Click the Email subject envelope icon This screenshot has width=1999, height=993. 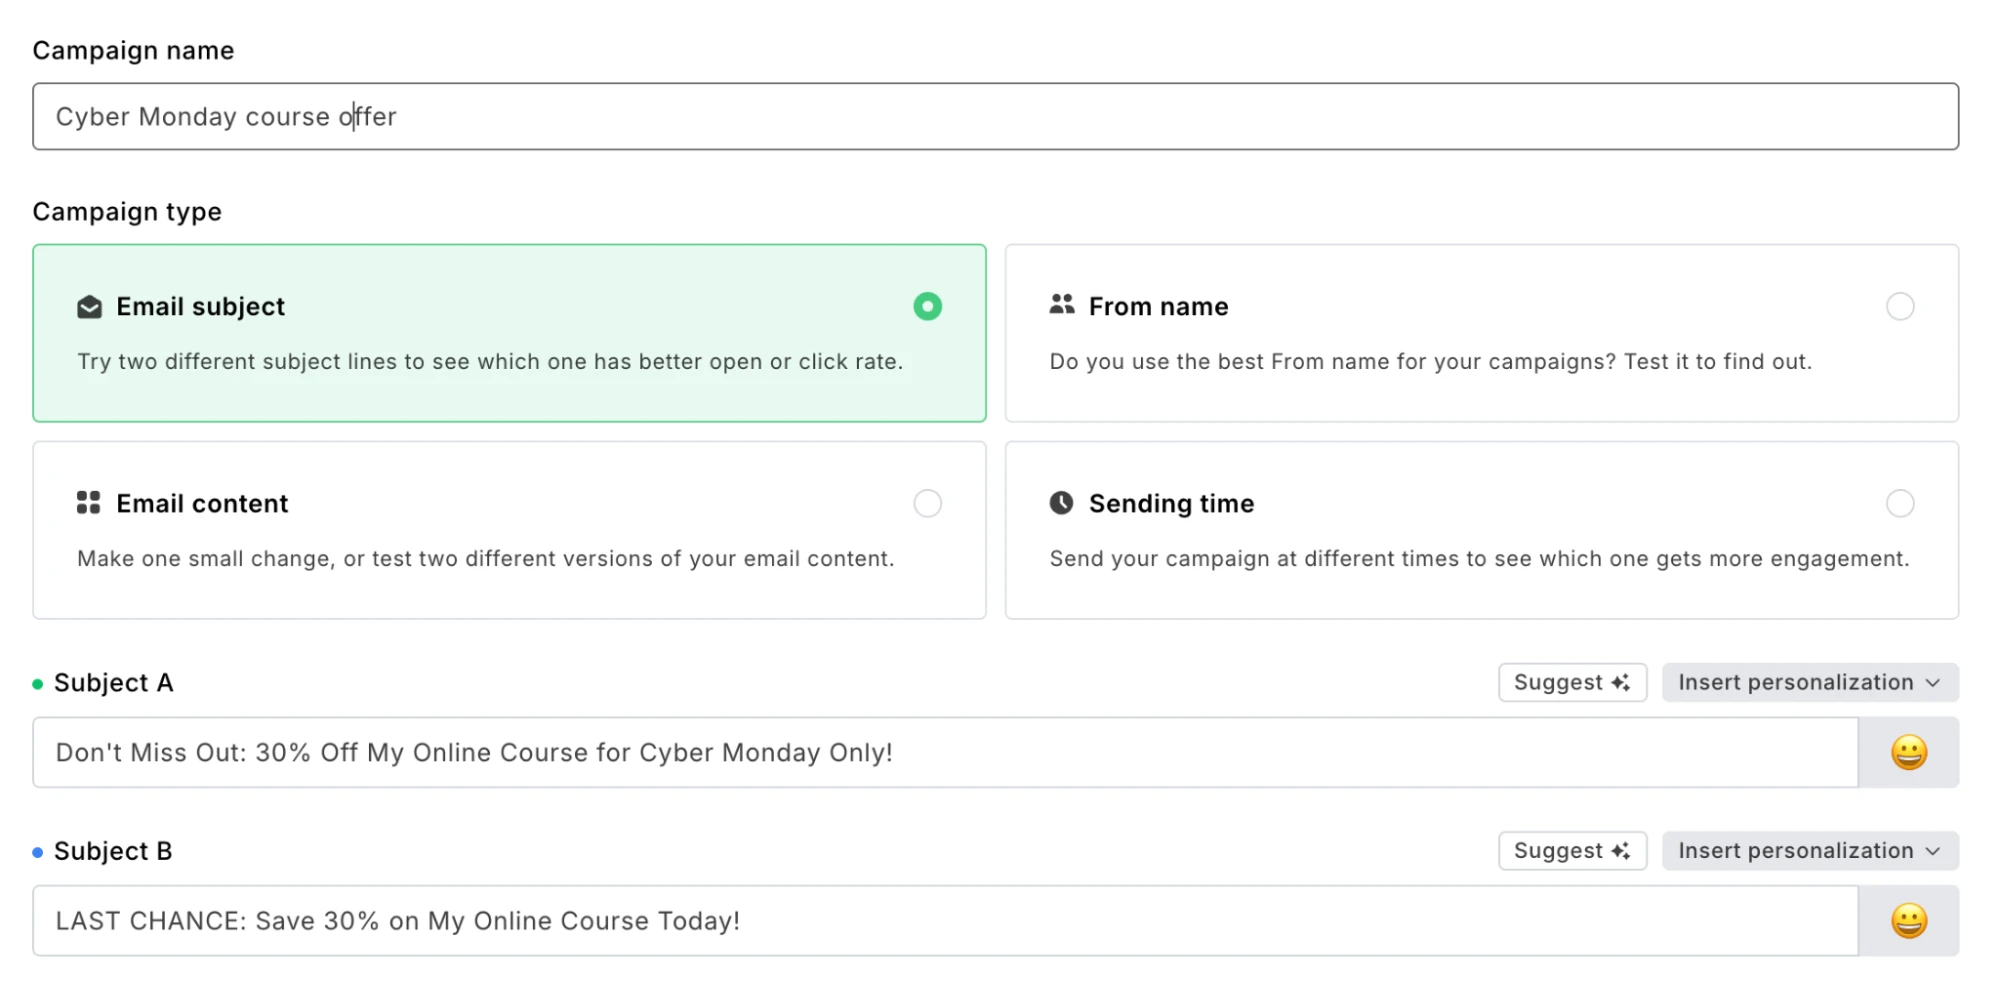click(x=89, y=307)
